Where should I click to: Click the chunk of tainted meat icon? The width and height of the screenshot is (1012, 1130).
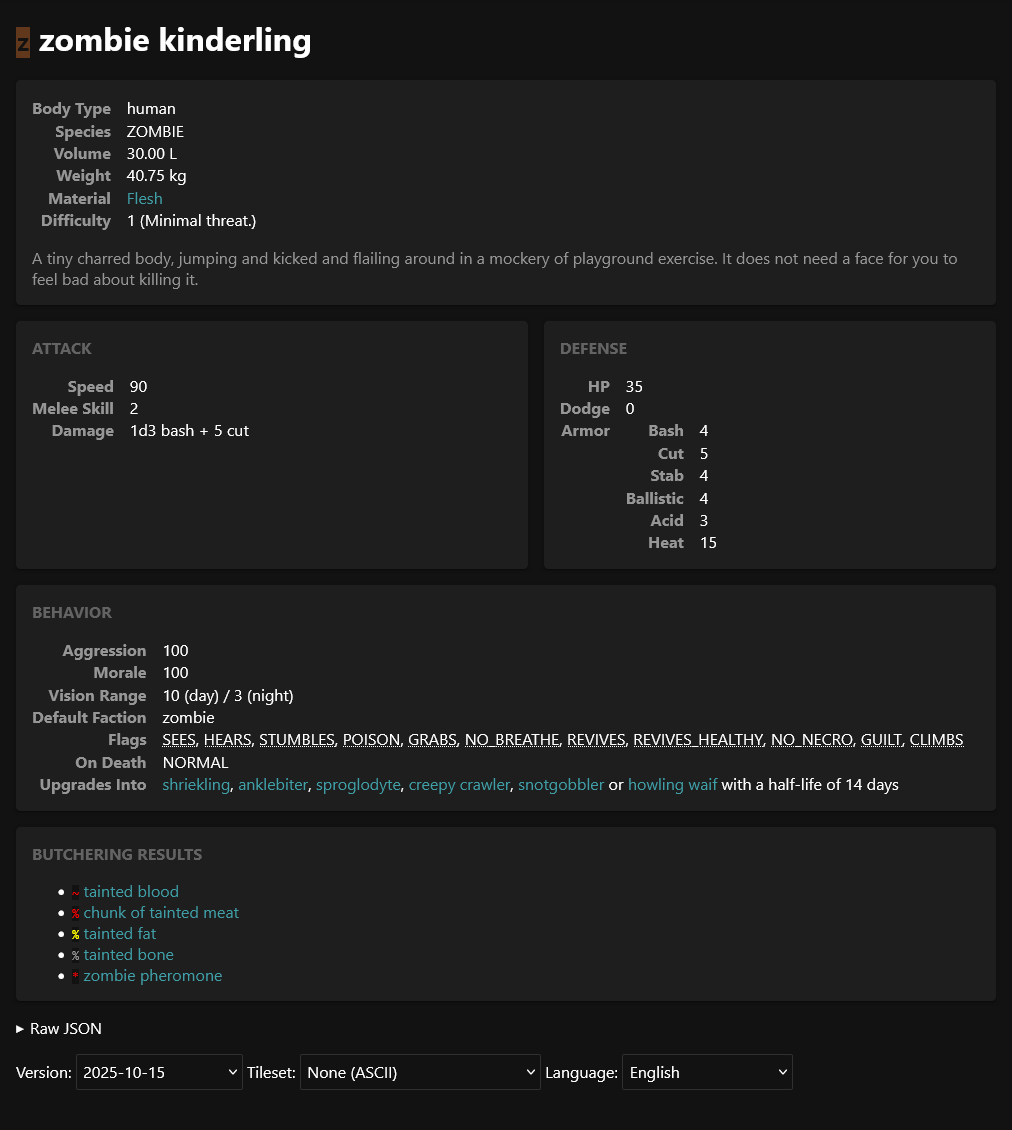pos(76,914)
